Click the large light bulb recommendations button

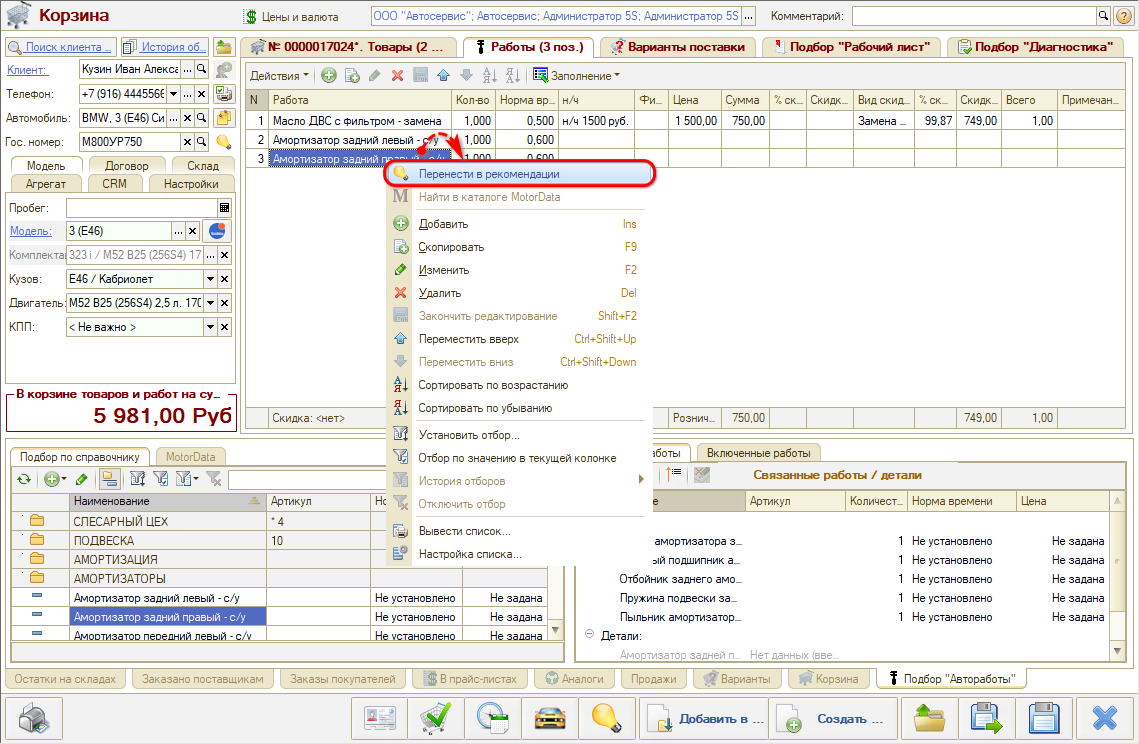pos(606,719)
